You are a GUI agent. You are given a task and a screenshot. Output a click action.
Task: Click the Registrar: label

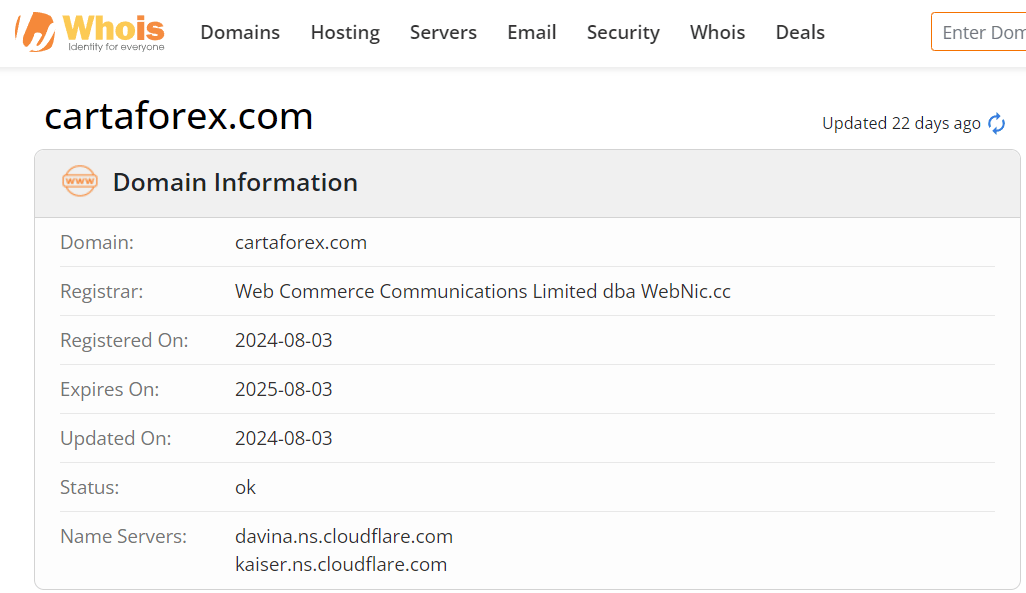point(101,291)
